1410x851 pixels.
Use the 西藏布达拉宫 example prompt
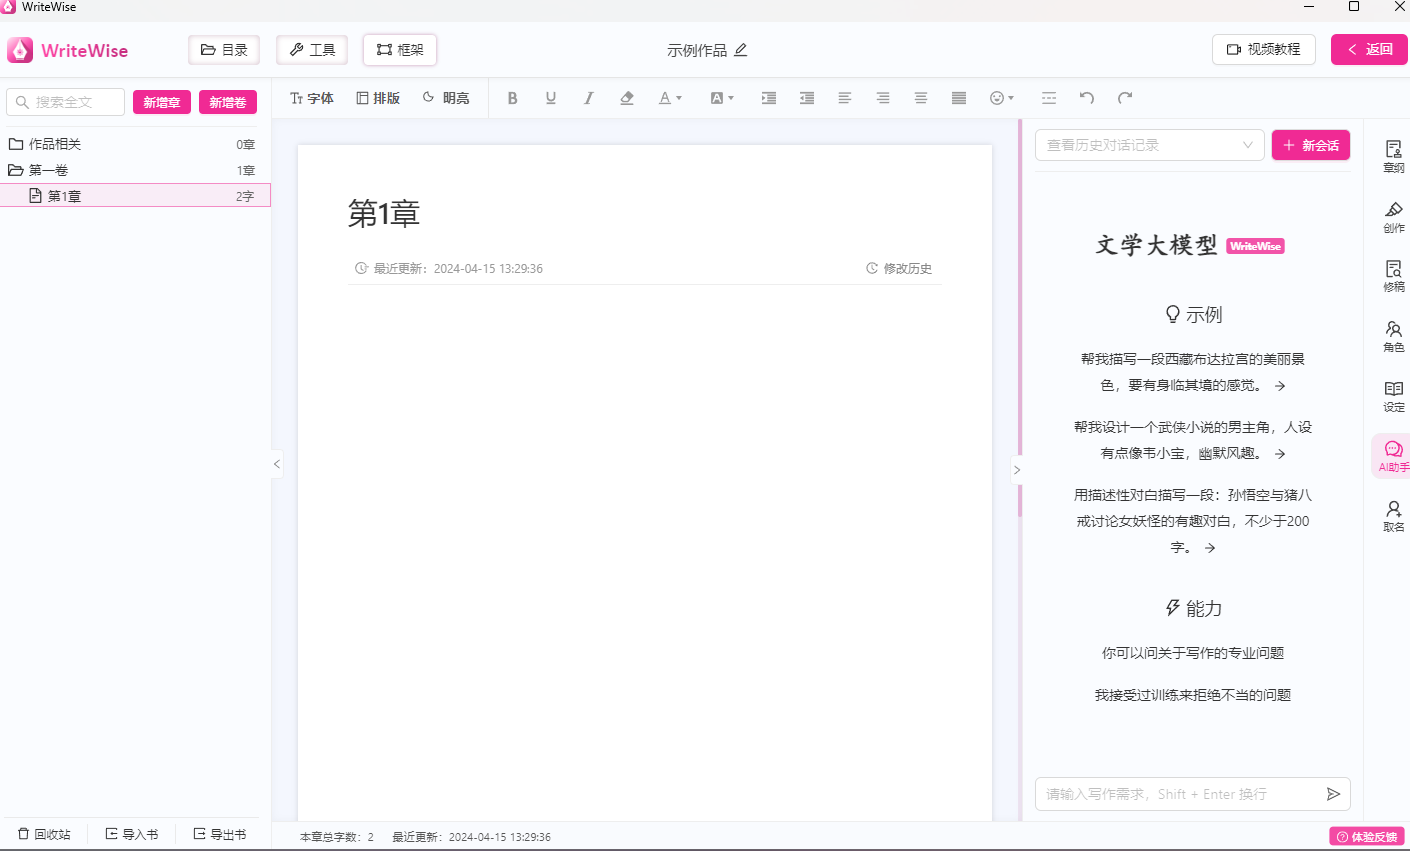tap(1193, 372)
